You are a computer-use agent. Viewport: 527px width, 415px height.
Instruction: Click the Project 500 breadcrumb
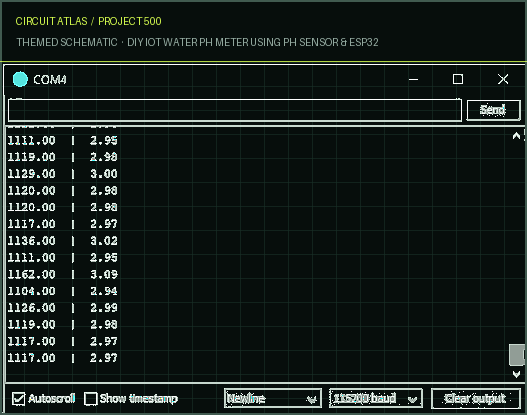pyautogui.click(x=130, y=21)
